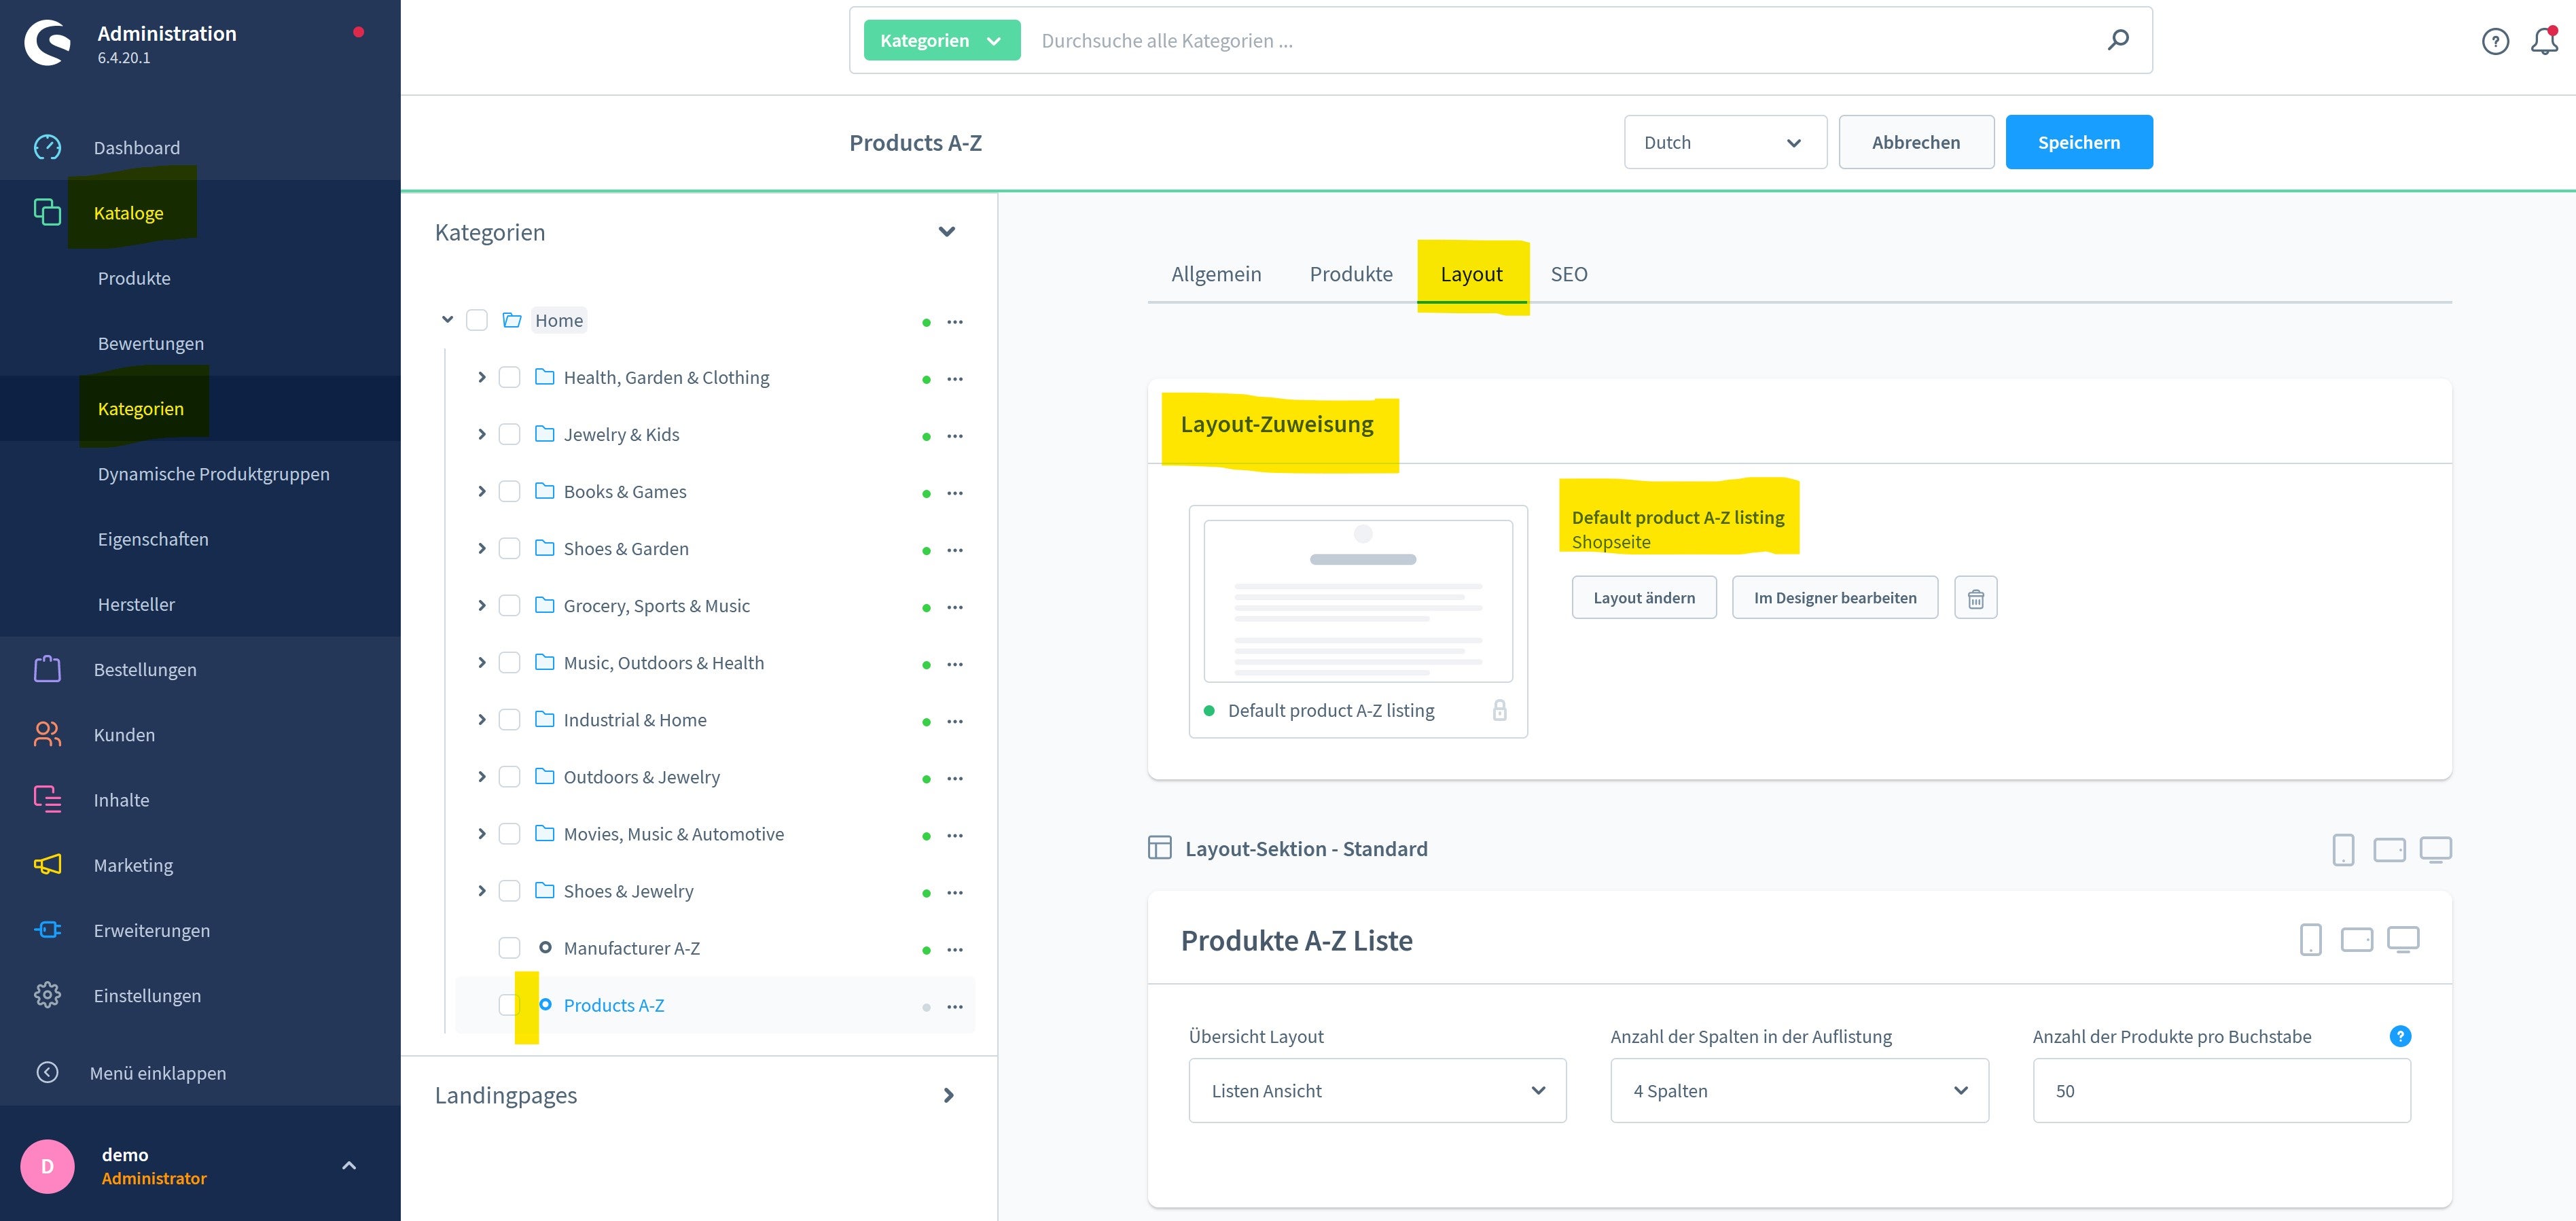Click the category search input field
Viewport: 2576px width, 1221px height.
point(1560,40)
